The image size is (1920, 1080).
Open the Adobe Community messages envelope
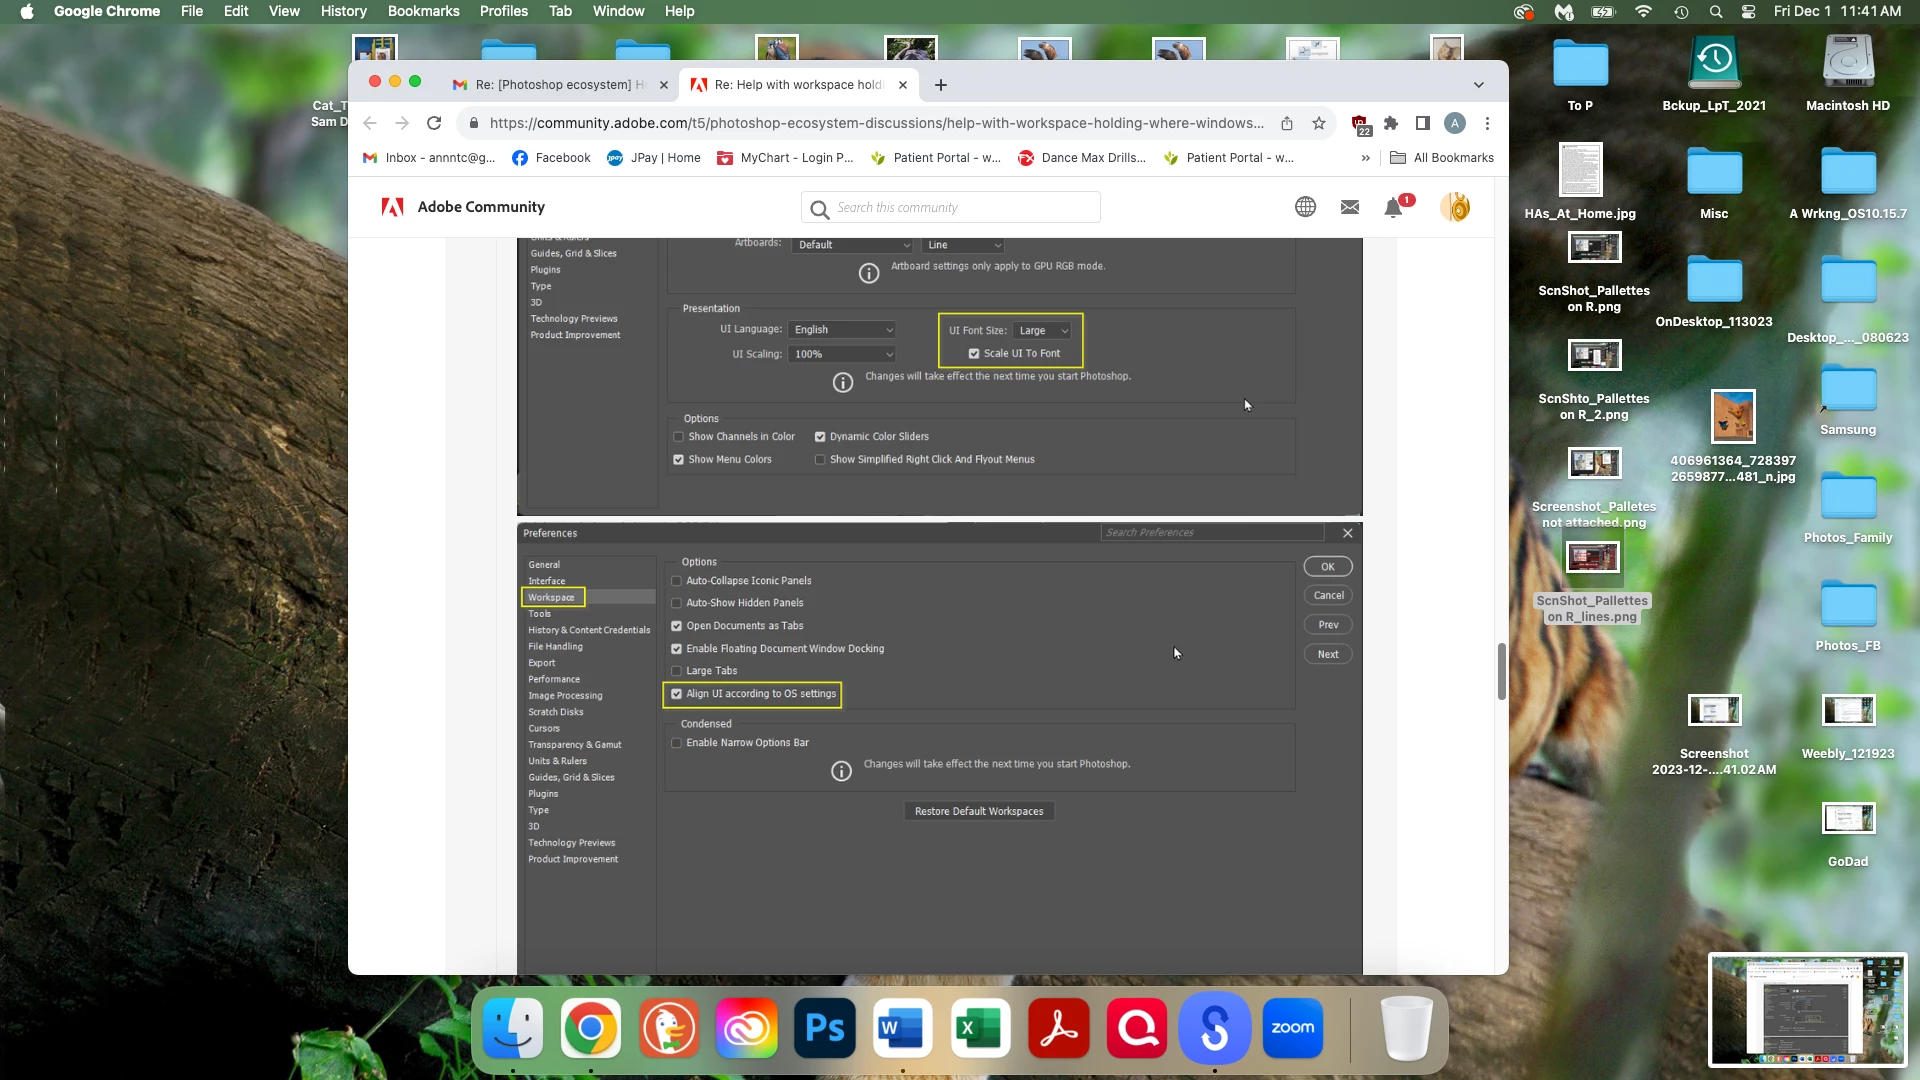coord(1350,207)
